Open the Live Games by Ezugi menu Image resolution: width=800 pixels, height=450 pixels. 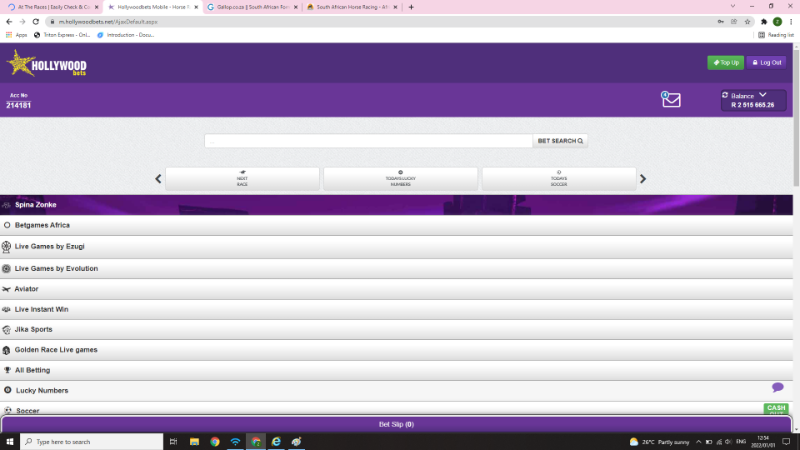coord(56,245)
